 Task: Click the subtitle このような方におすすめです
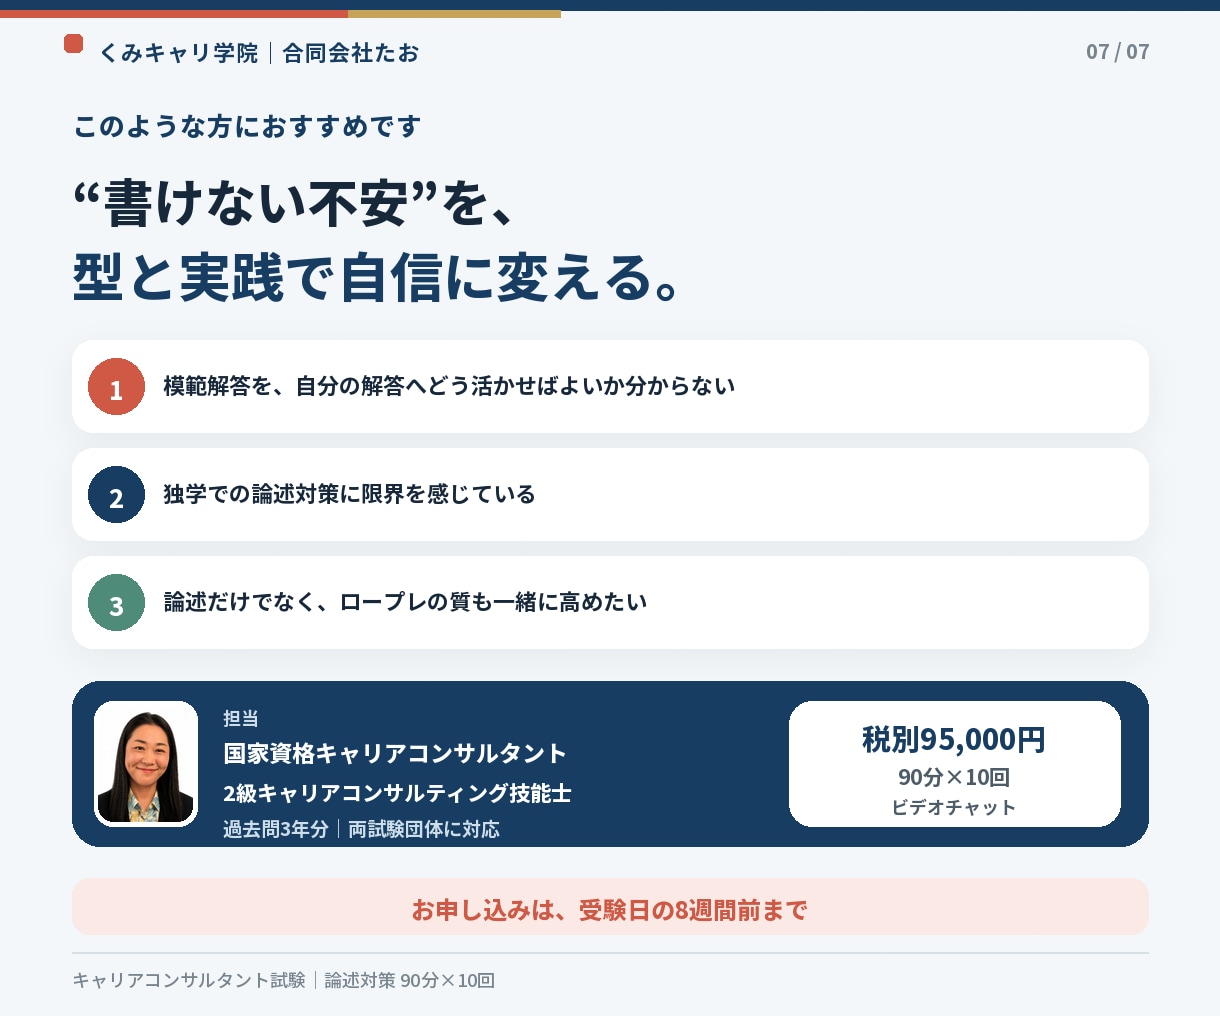tap(247, 127)
